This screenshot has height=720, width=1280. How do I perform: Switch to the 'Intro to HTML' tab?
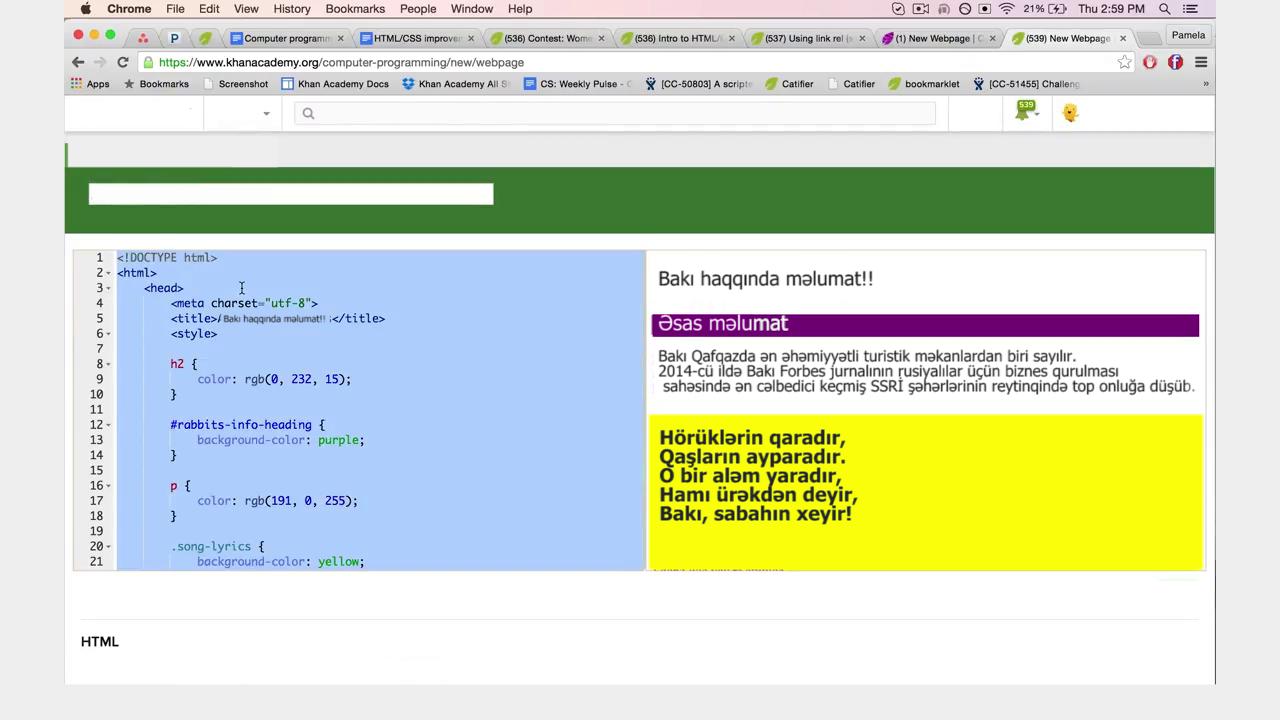(677, 38)
